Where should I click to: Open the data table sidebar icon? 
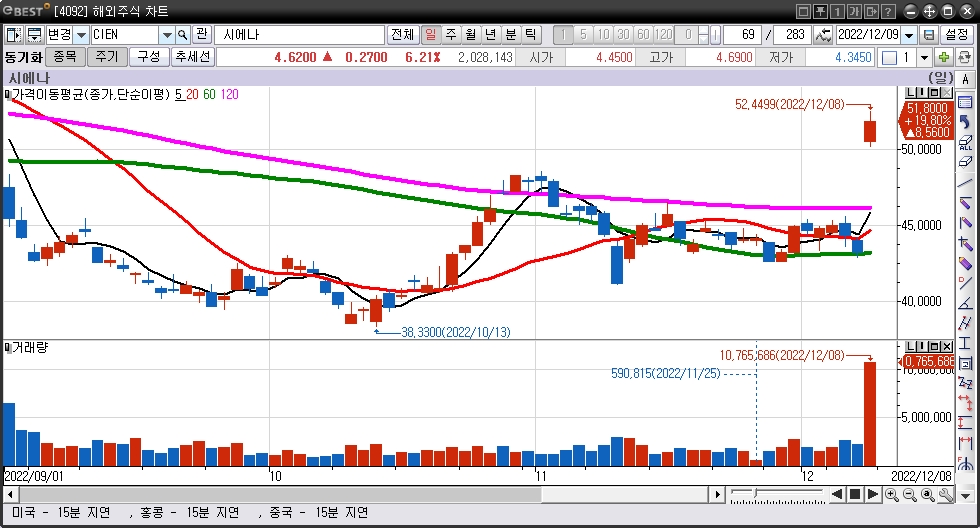(x=966, y=102)
